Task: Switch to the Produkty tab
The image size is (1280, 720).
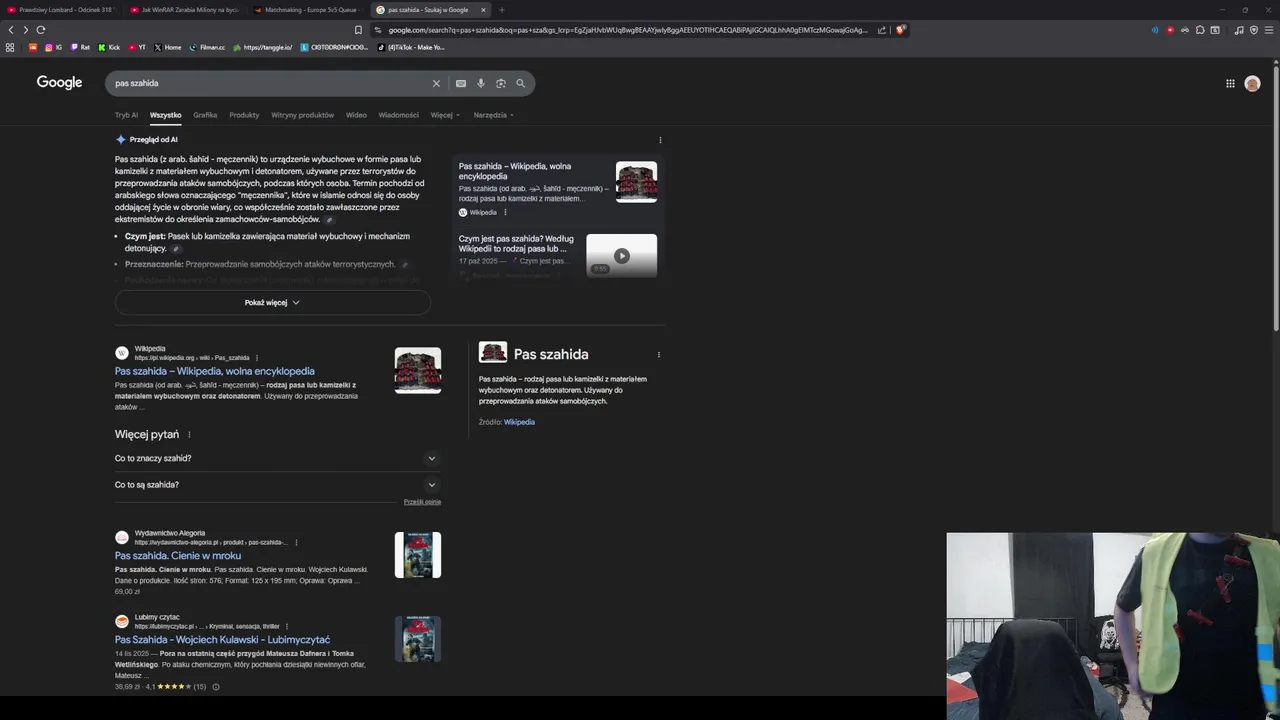Action: (244, 115)
